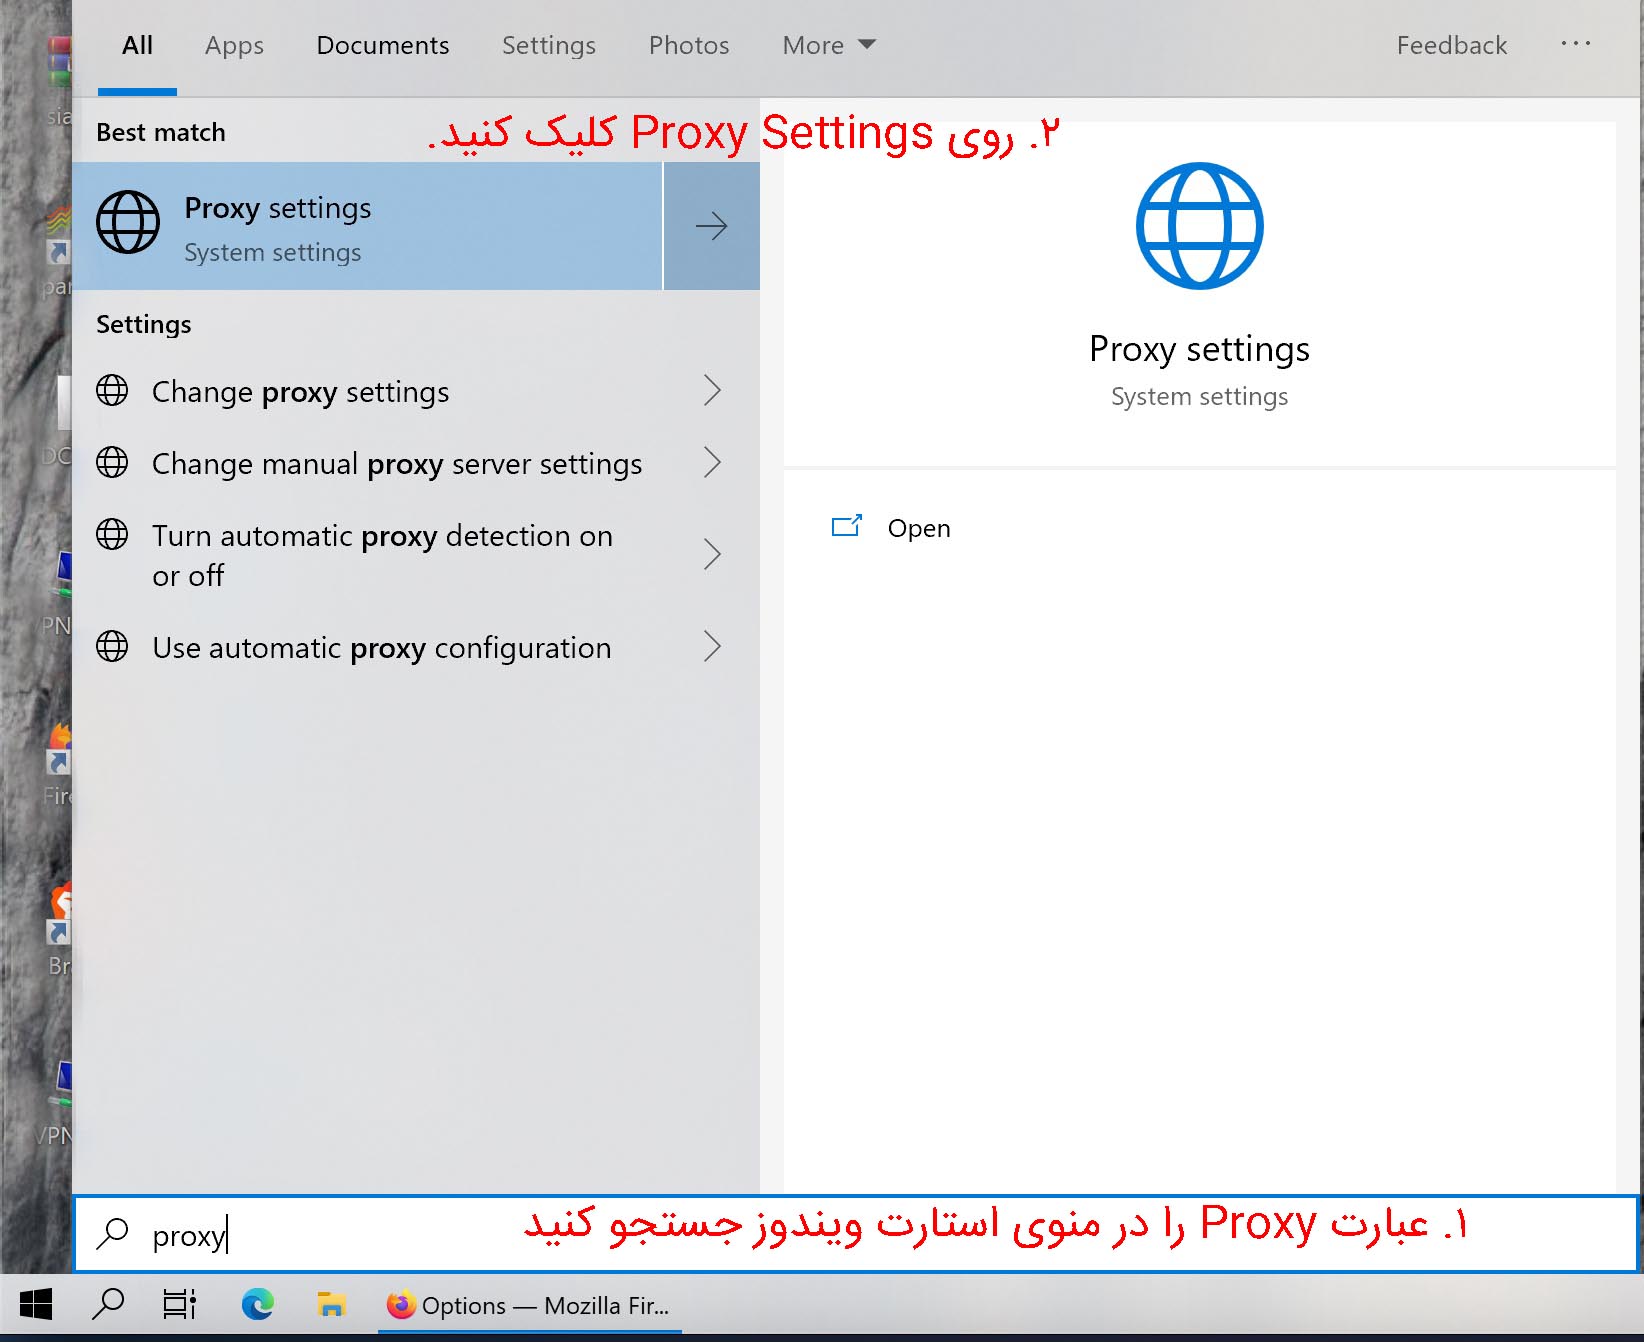Image resolution: width=1644 pixels, height=1342 pixels.
Task: Launch Microsoft Edge from the taskbar
Action: click(257, 1305)
